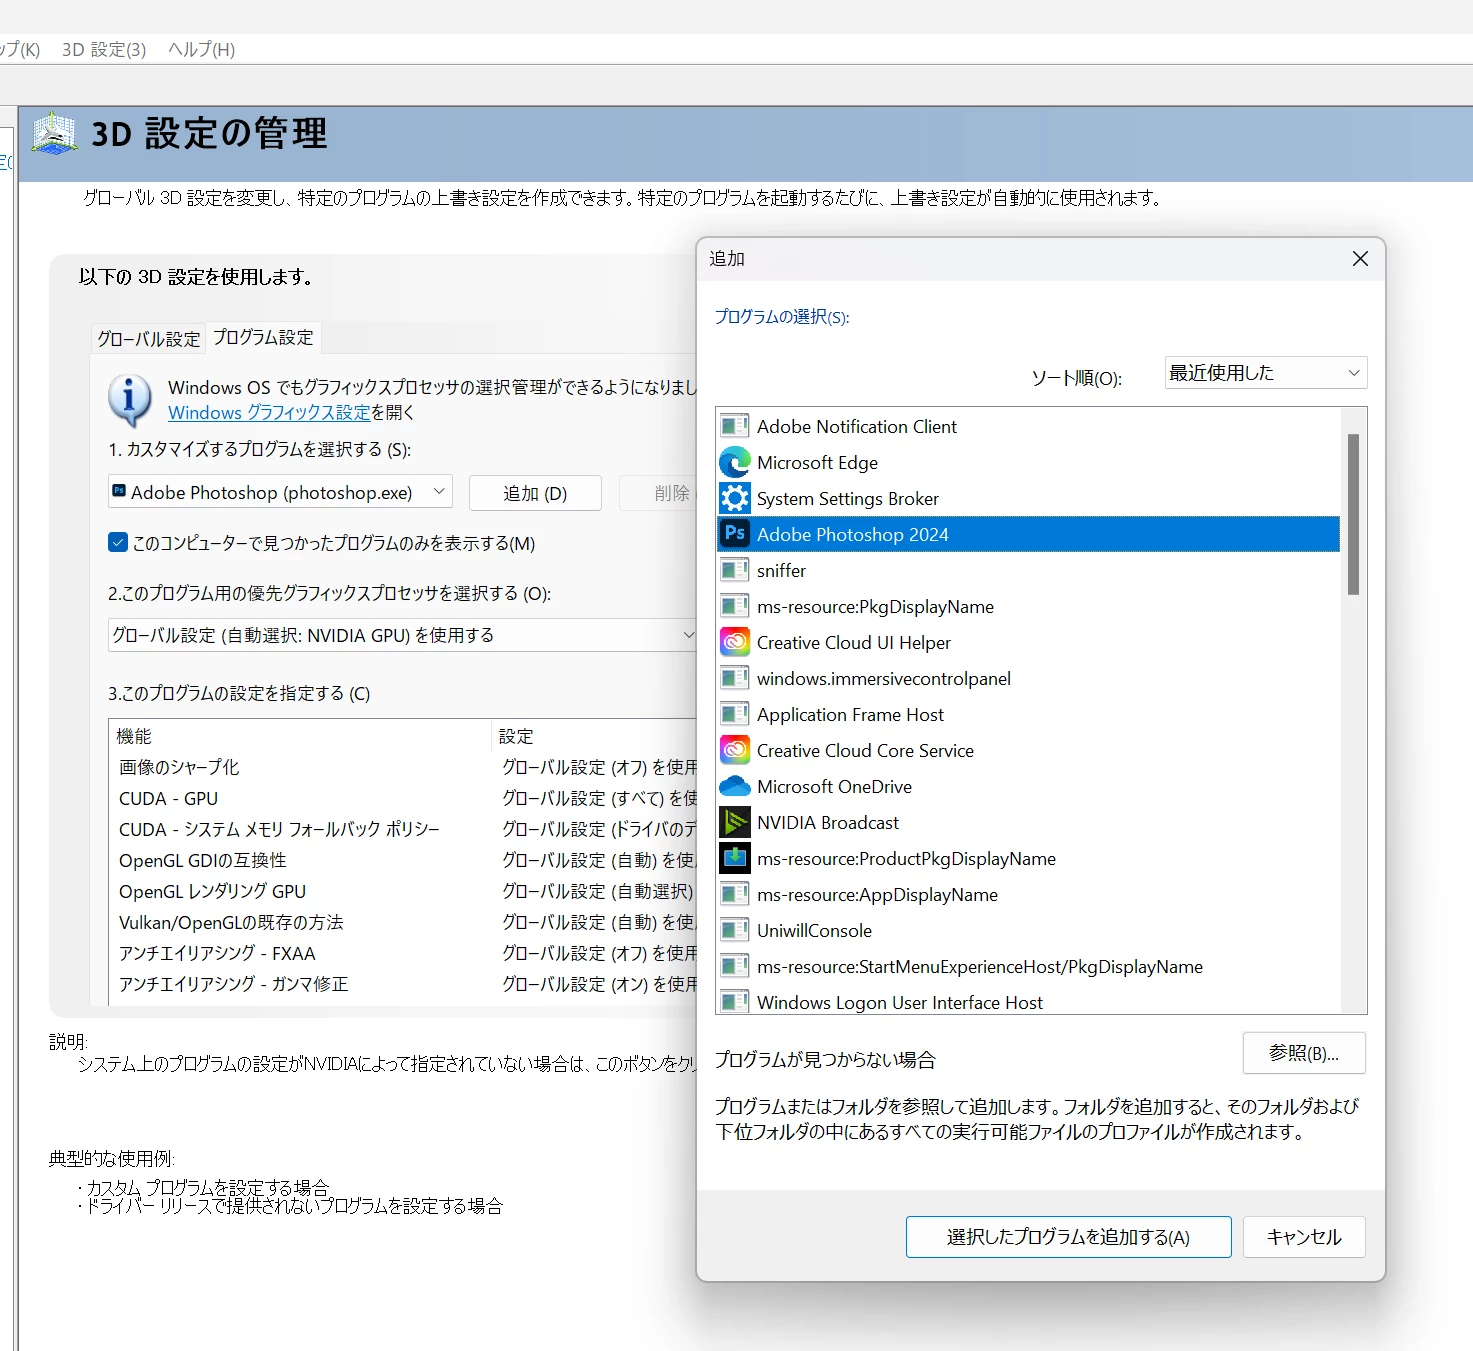The width and height of the screenshot is (1473, 1351).
Task: Click the program list vertical scrollbar
Action: 1353,514
